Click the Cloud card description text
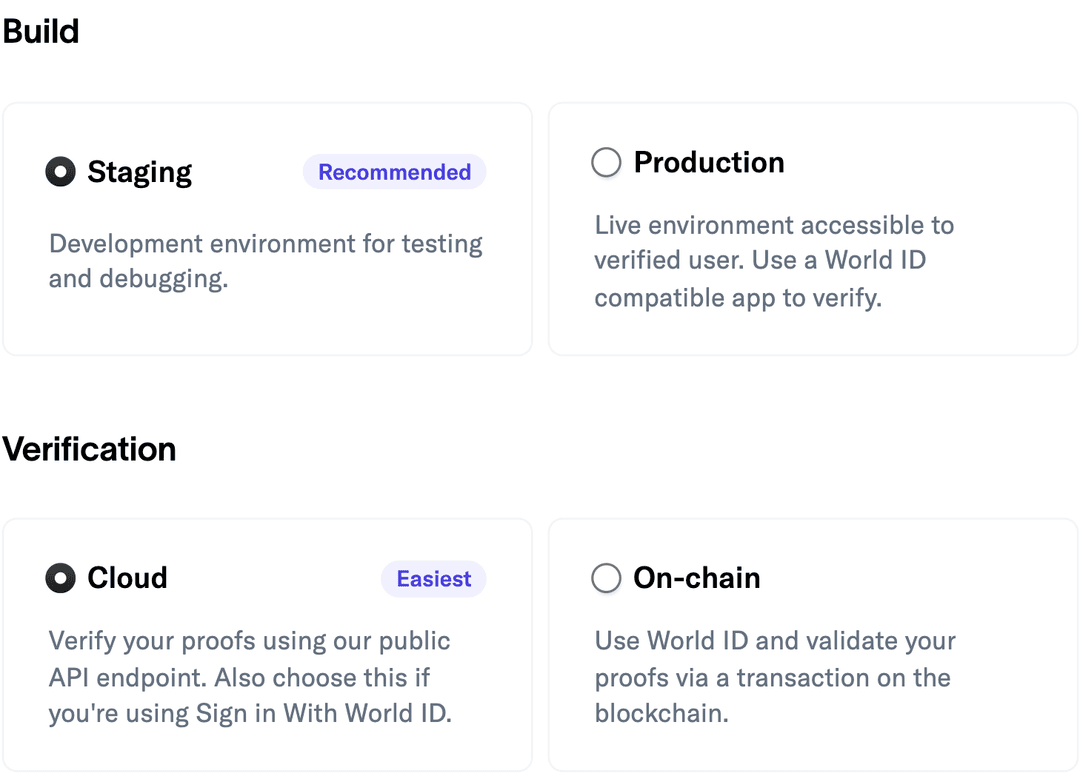Viewport: 1080px width, 784px height. click(x=250, y=677)
